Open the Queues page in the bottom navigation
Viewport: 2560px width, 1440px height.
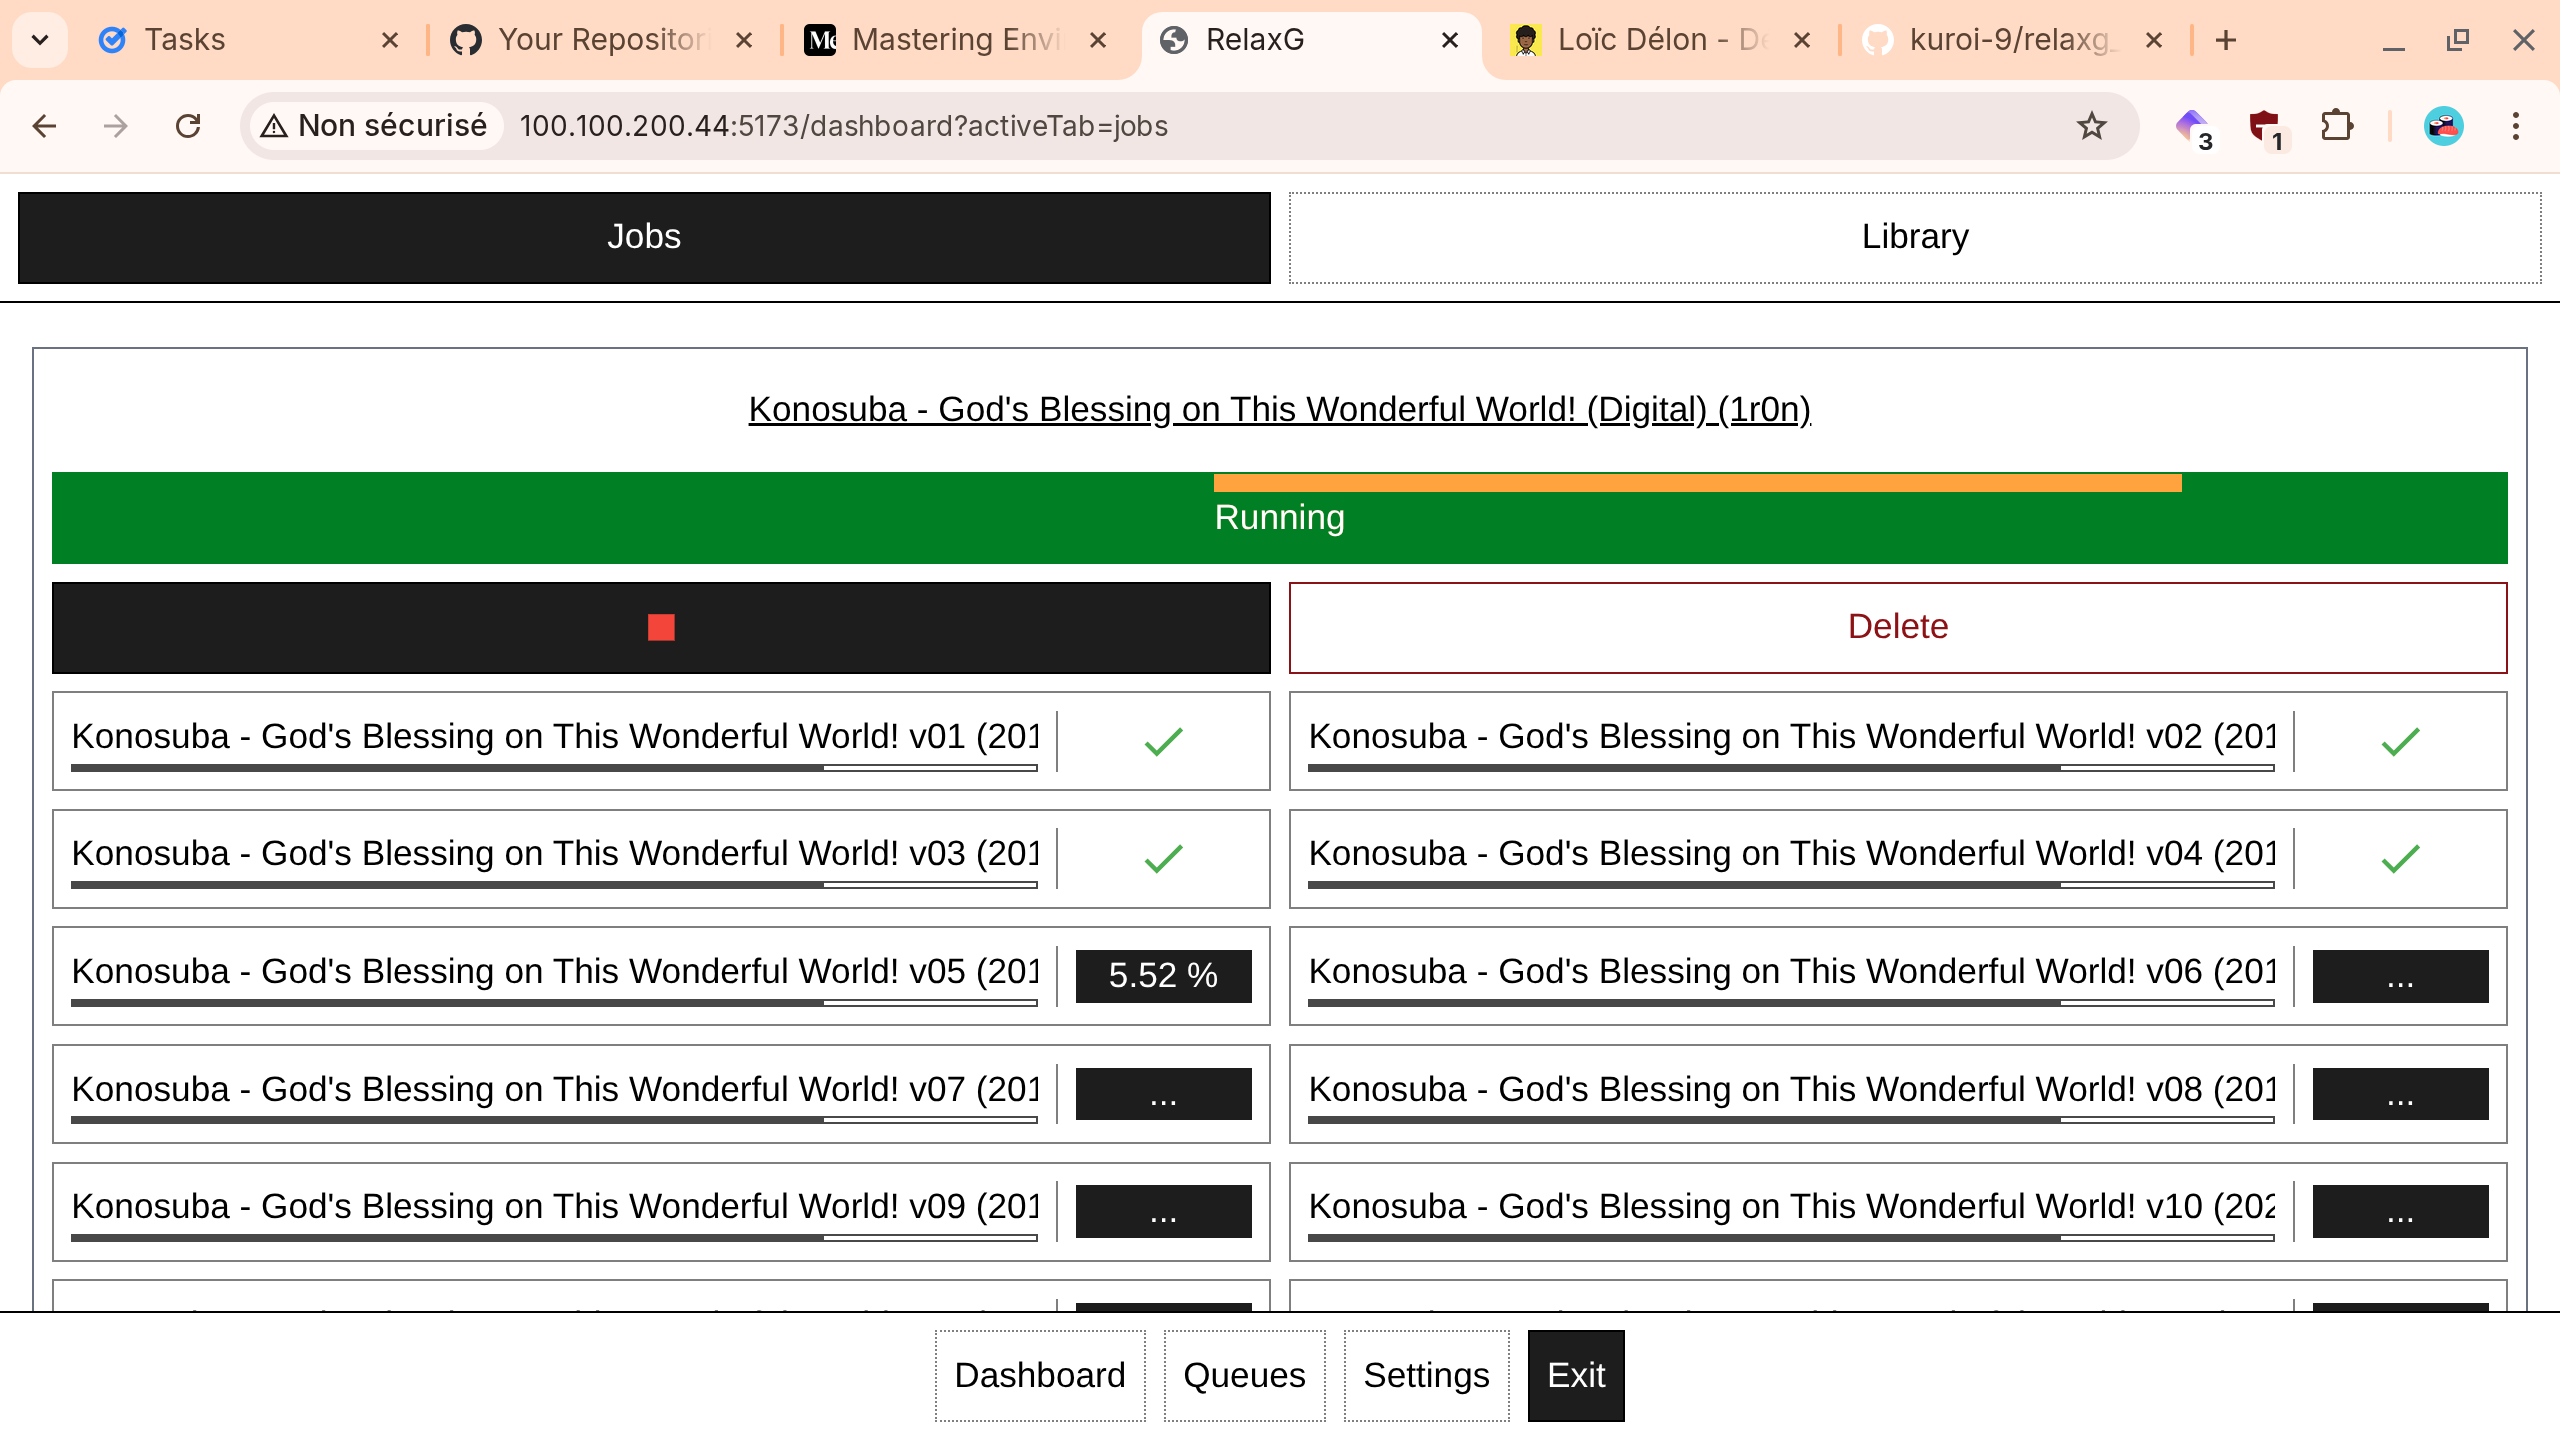(1244, 1375)
